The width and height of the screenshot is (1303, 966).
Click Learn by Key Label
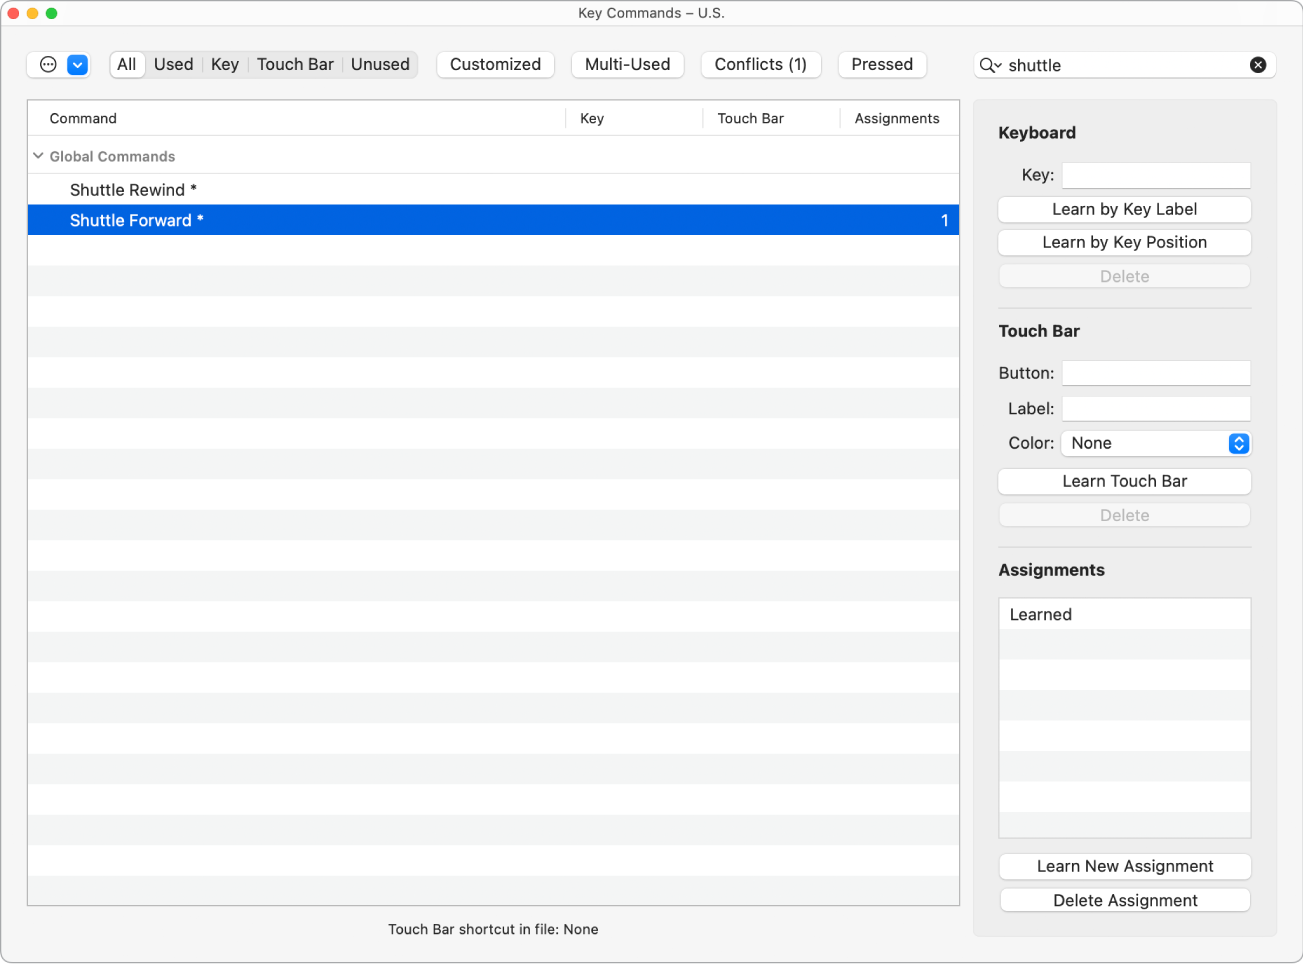coord(1124,209)
